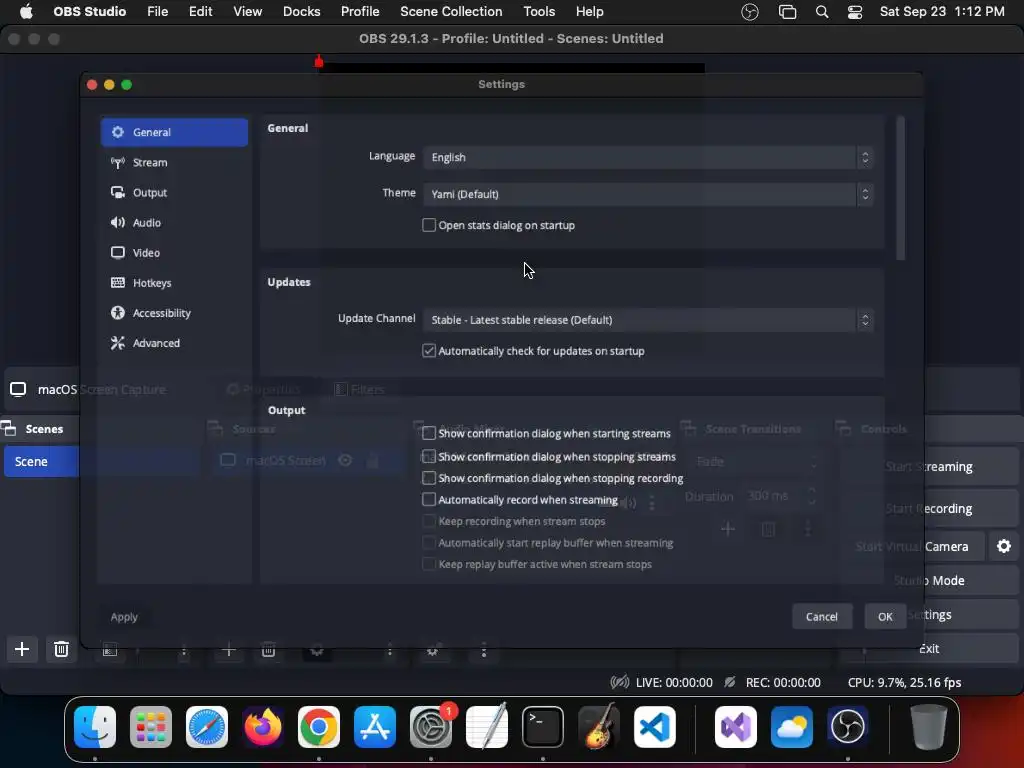This screenshot has width=1024, height=768.
Task: Open the Profile menu
Action: (360, 12)
